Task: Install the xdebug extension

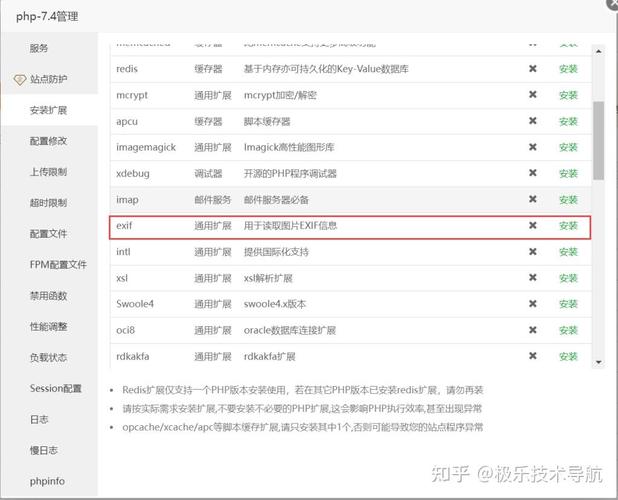Action: click(568, 173)
